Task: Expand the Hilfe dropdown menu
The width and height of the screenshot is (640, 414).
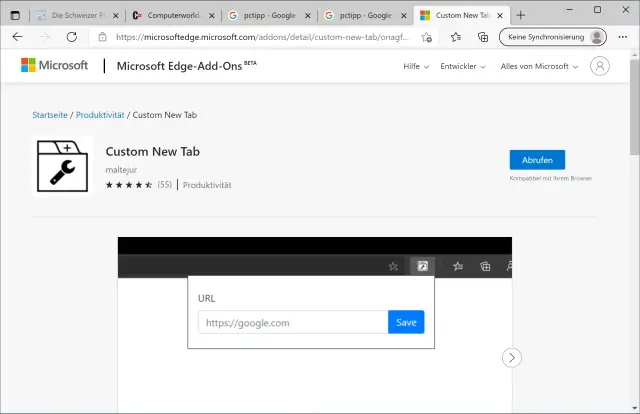Action: point(416,67)
